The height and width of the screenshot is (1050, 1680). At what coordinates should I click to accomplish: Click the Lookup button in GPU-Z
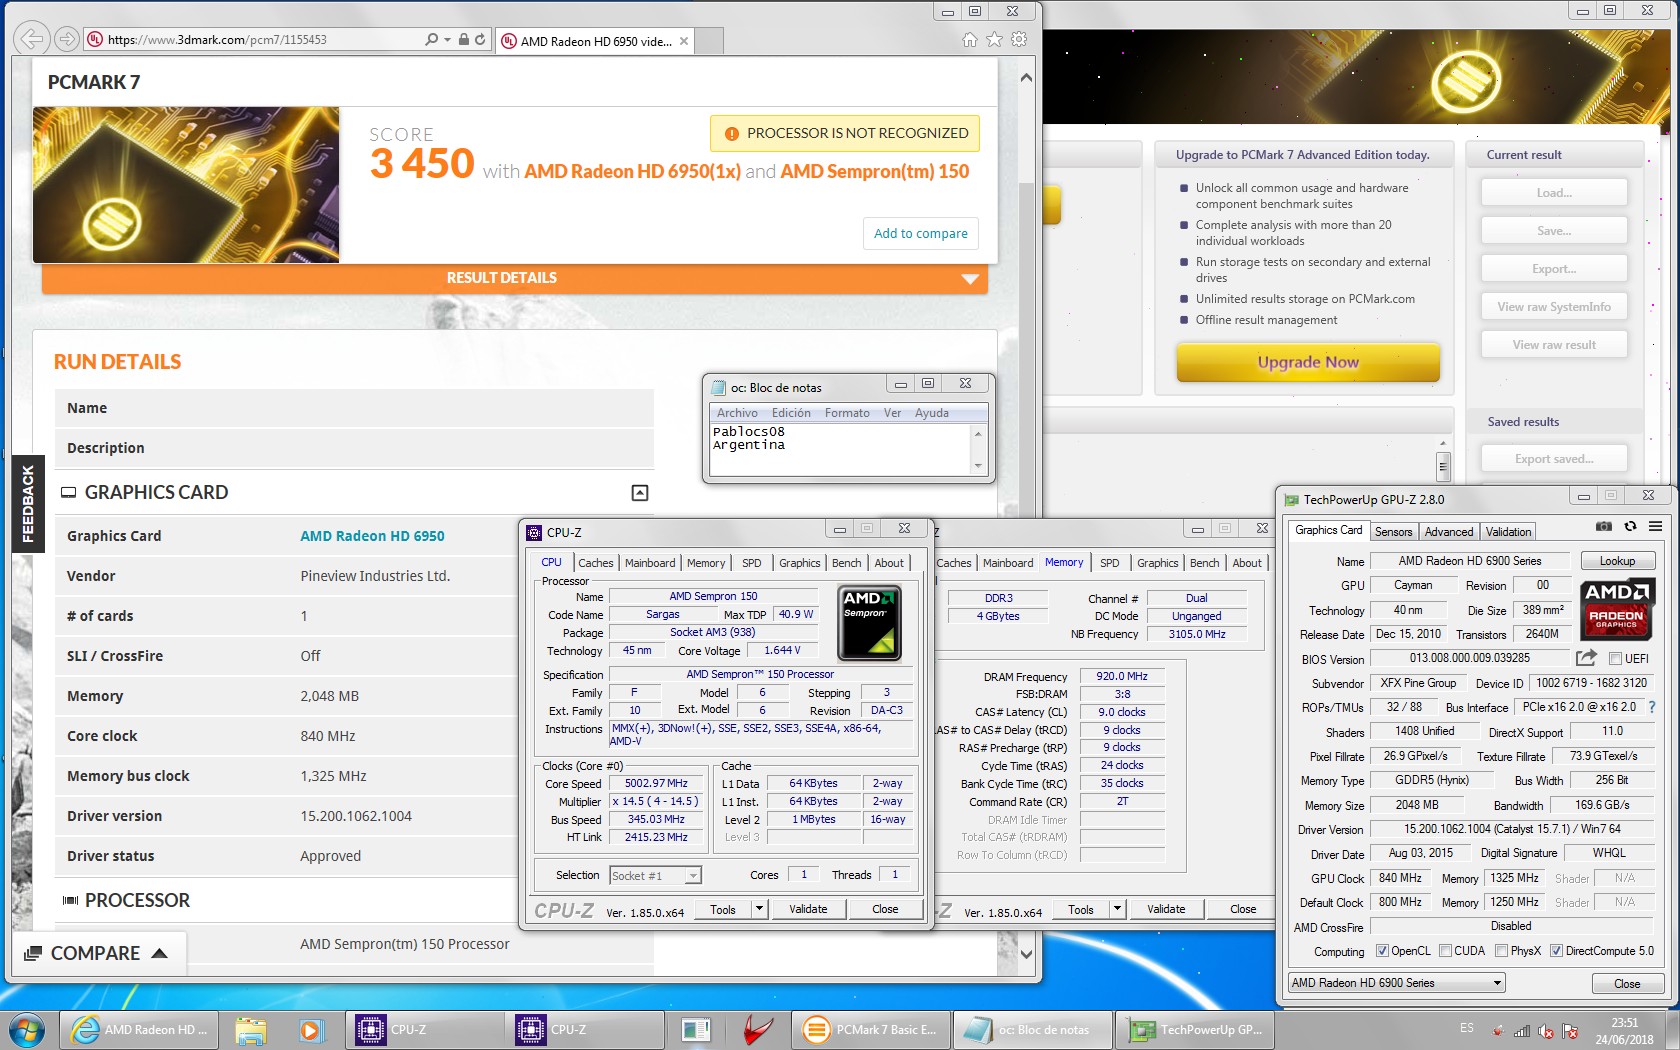point(1617,561)
